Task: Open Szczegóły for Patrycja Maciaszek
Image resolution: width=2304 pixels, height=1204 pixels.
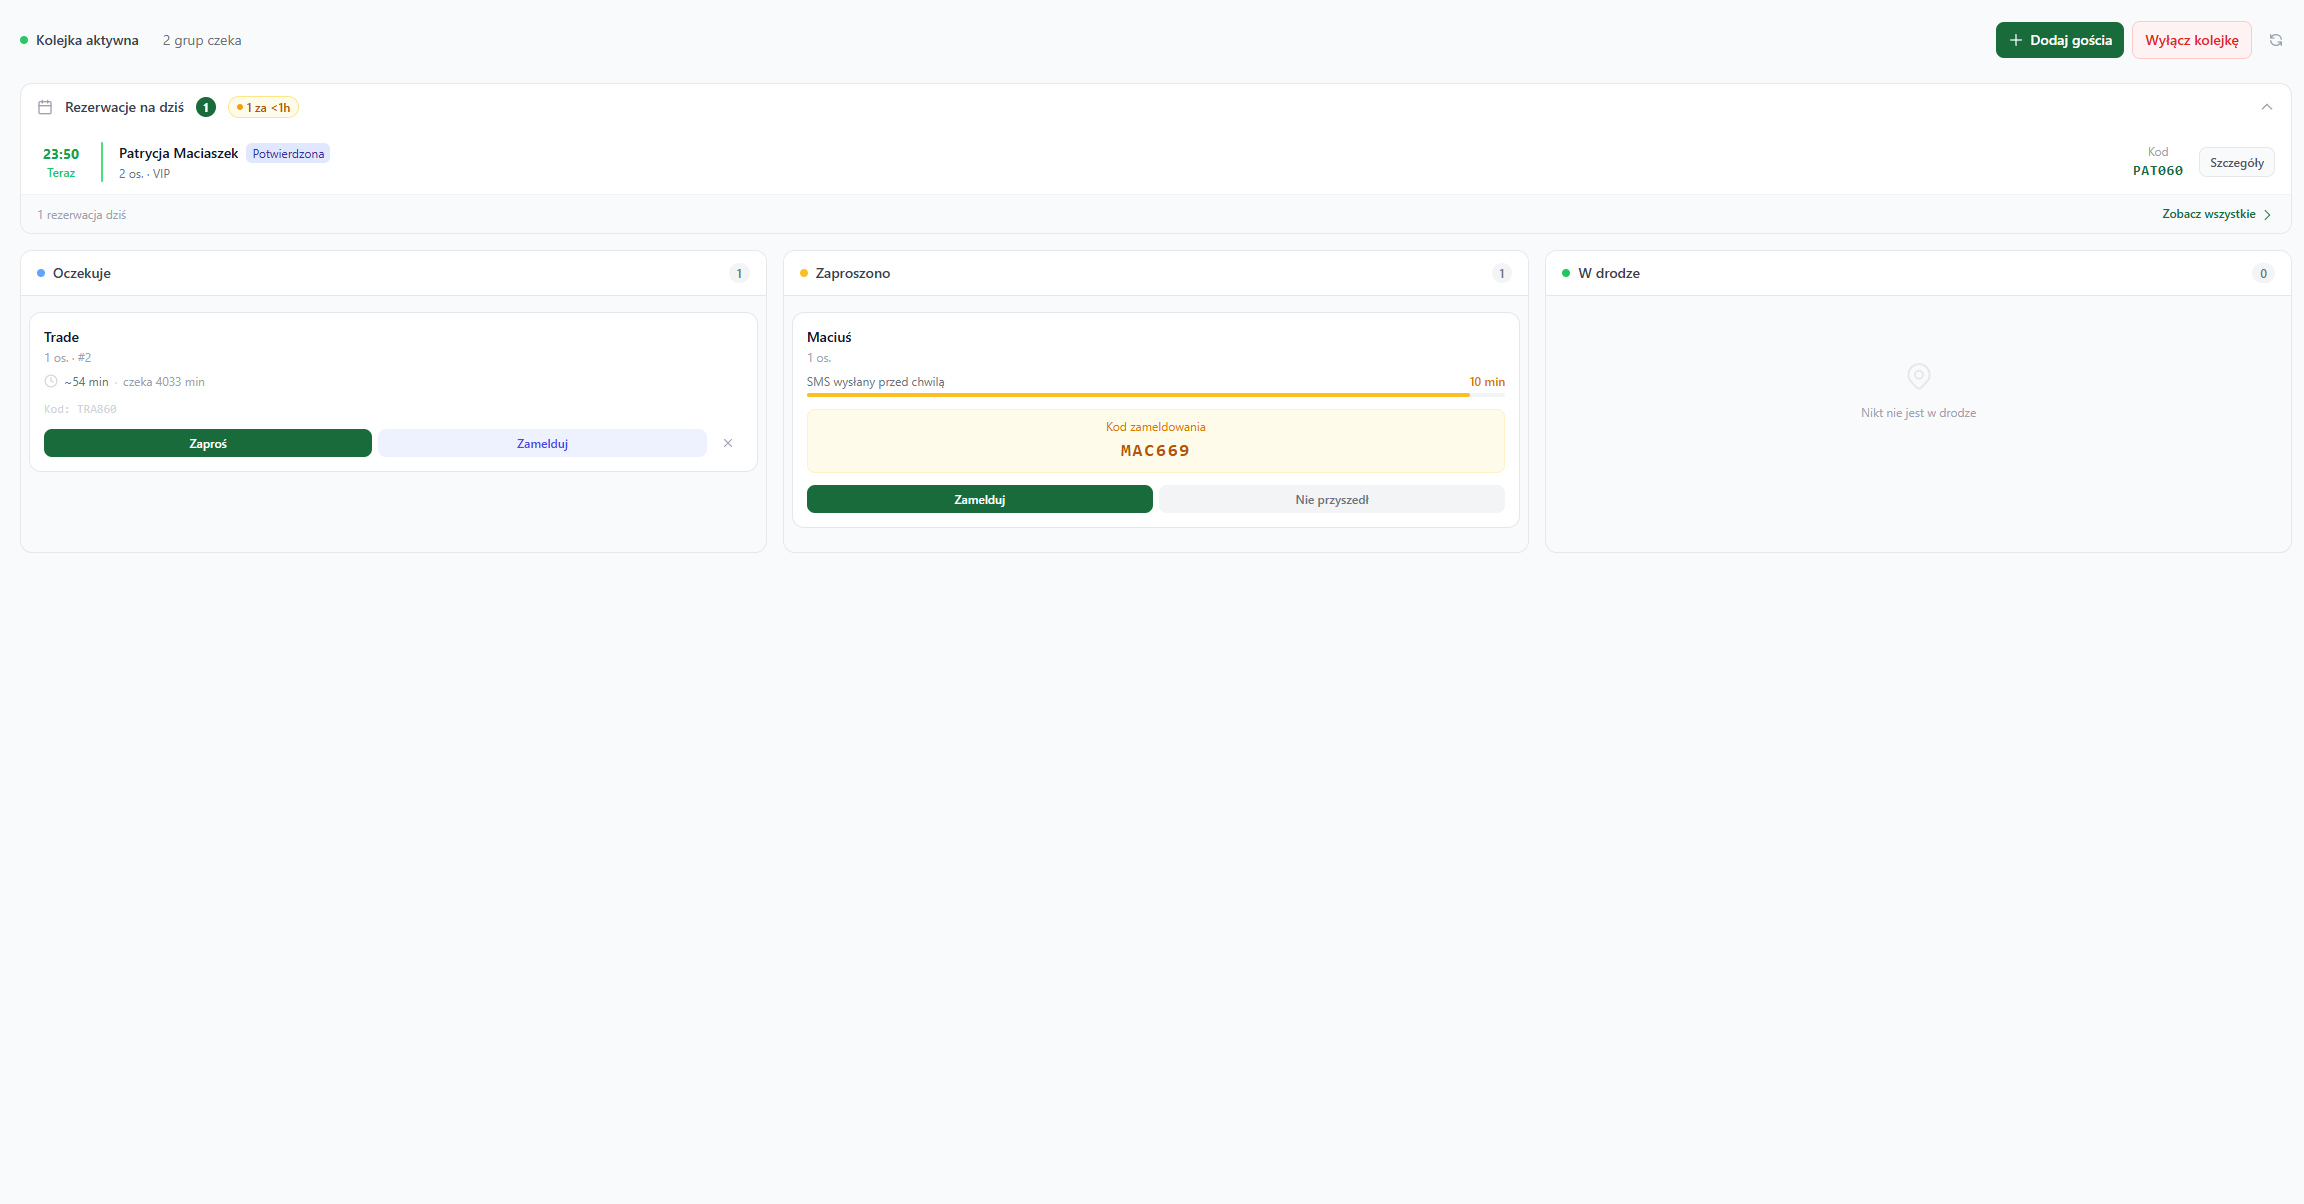Action: (2236, 162)
